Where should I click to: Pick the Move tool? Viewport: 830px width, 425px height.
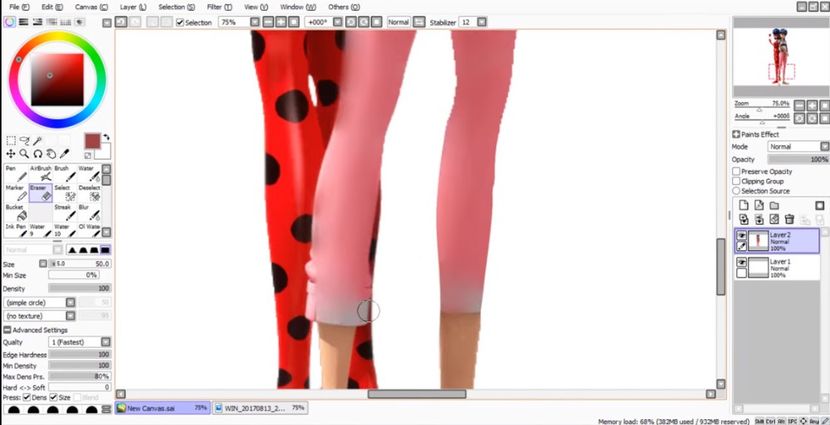coord(11,154)
